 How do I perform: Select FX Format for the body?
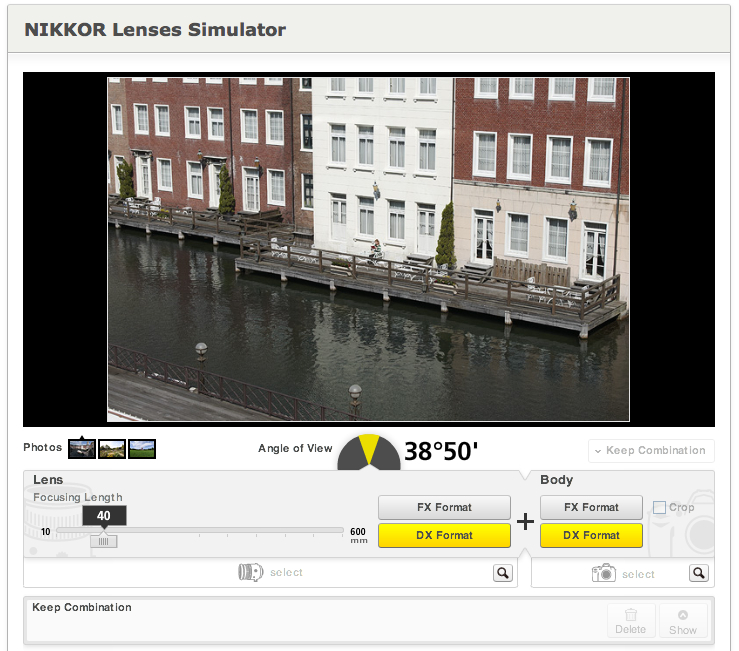(x=593, y=507)
